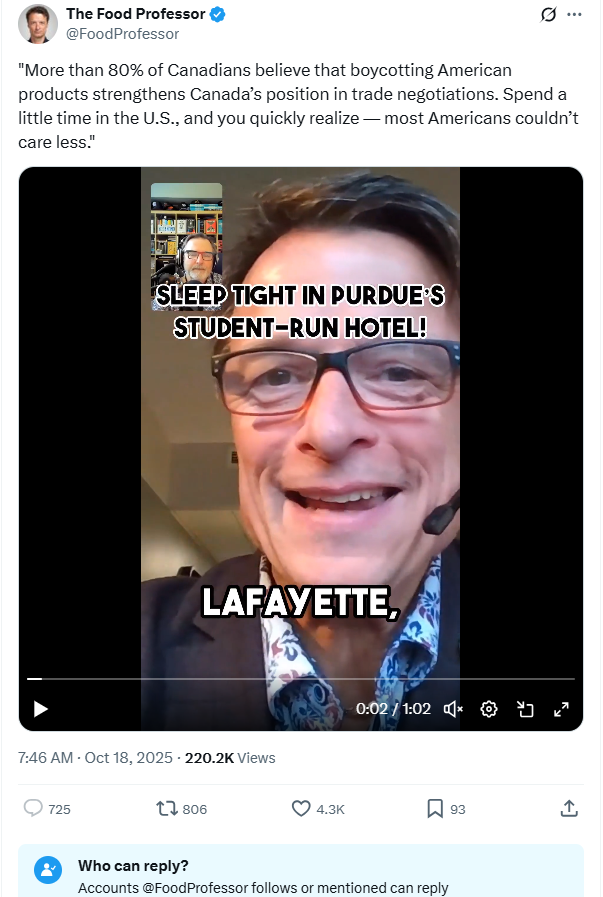603x897 pixels.
Task: Click the Grok icon at top right
Action: pyautogui.click(x=548, y=14)
